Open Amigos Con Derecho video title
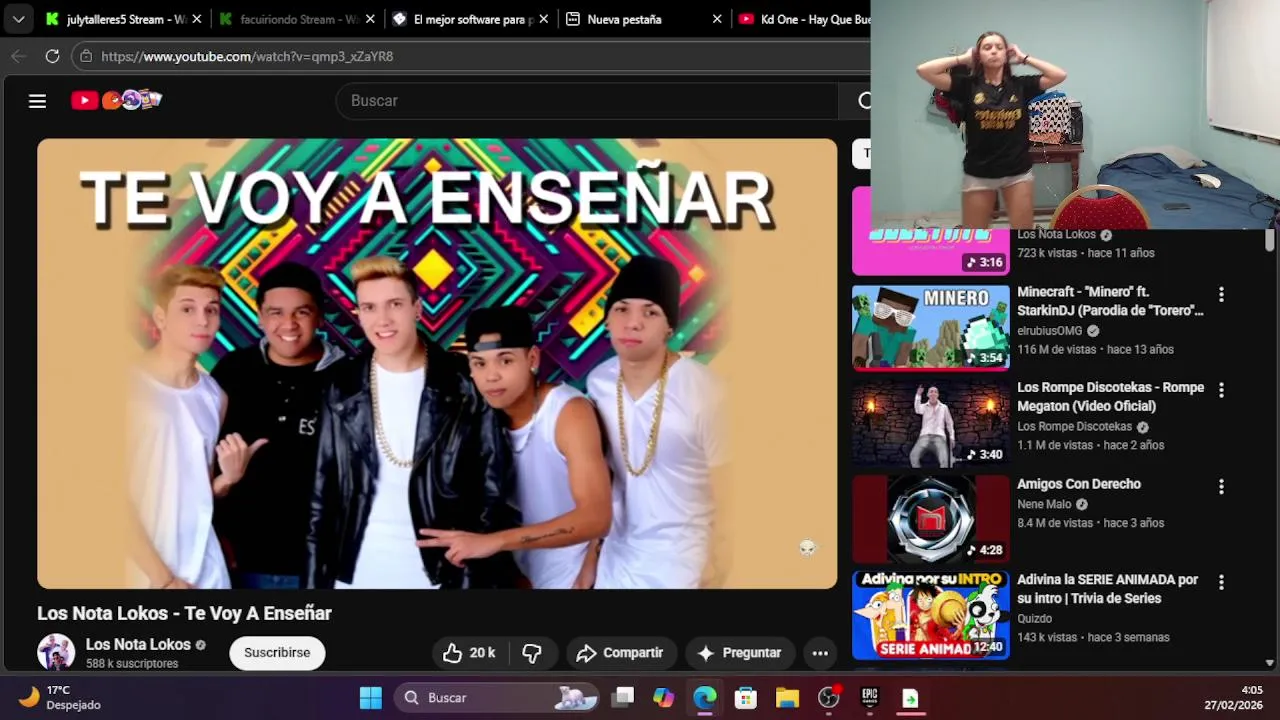 click(x=1079, y=484)
